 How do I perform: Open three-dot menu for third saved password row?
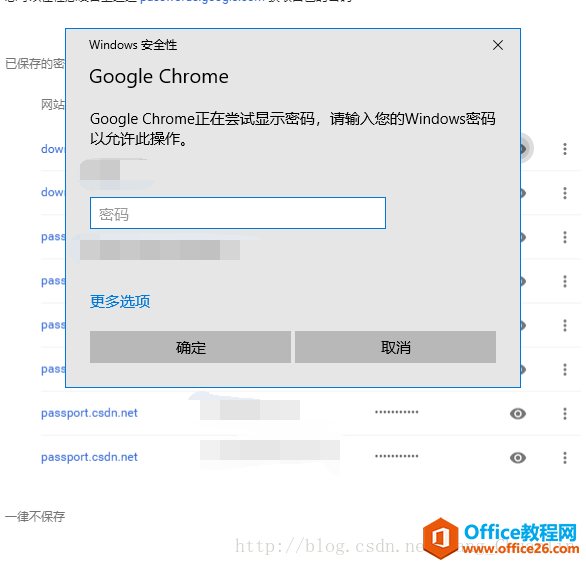point(565,237)
